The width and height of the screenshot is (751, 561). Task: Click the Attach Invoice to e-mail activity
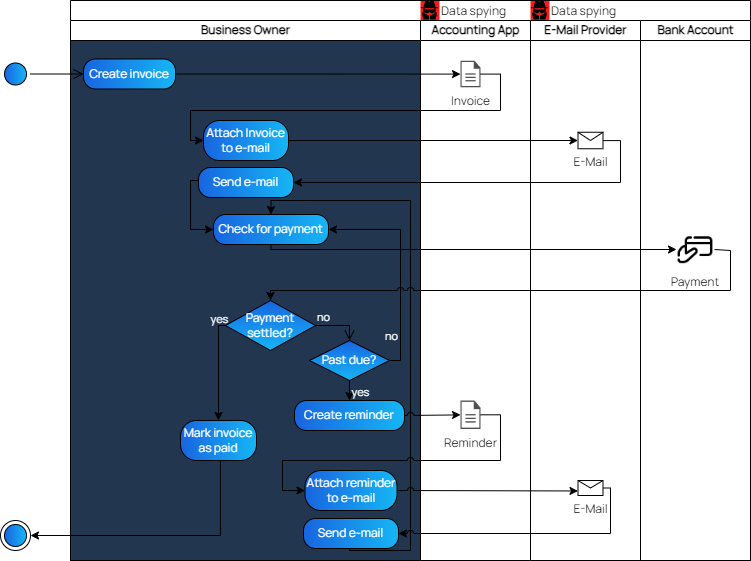pos(246,140)
